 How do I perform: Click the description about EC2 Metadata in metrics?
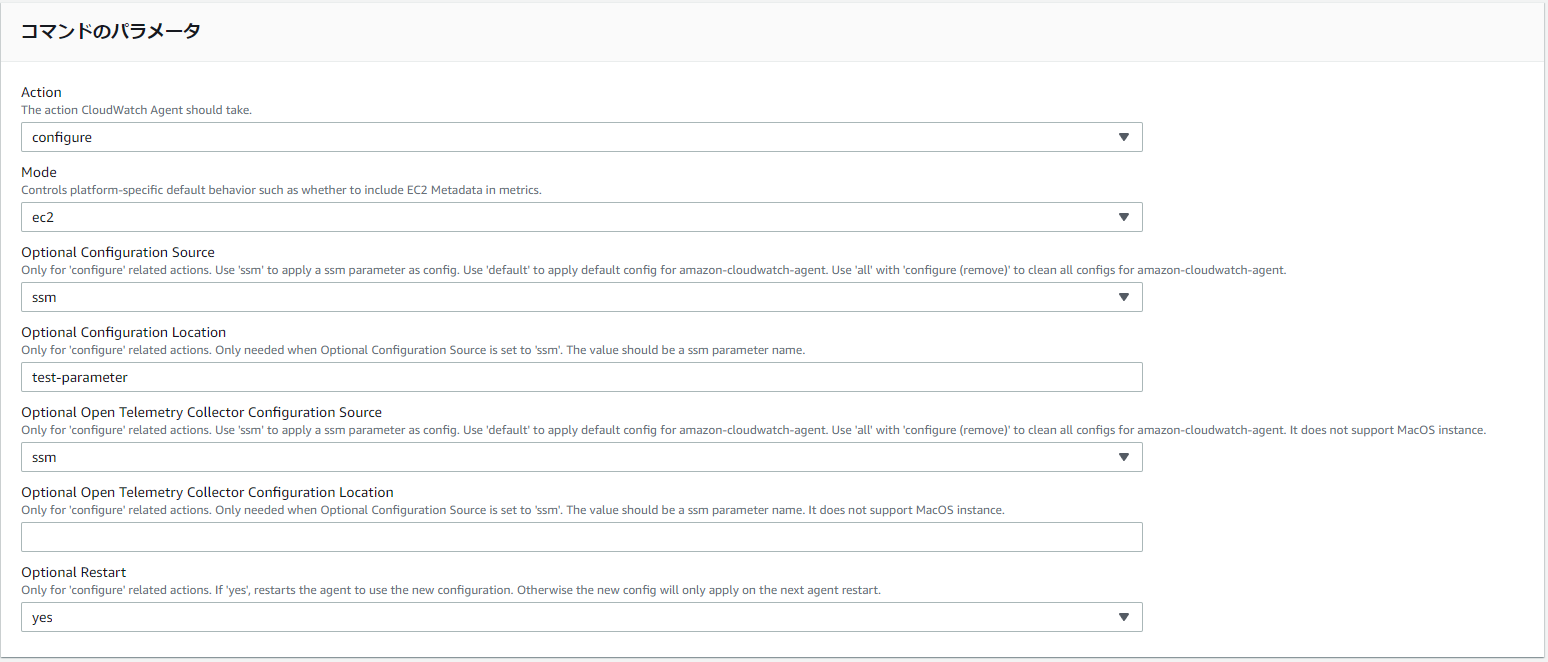[281, 190]
